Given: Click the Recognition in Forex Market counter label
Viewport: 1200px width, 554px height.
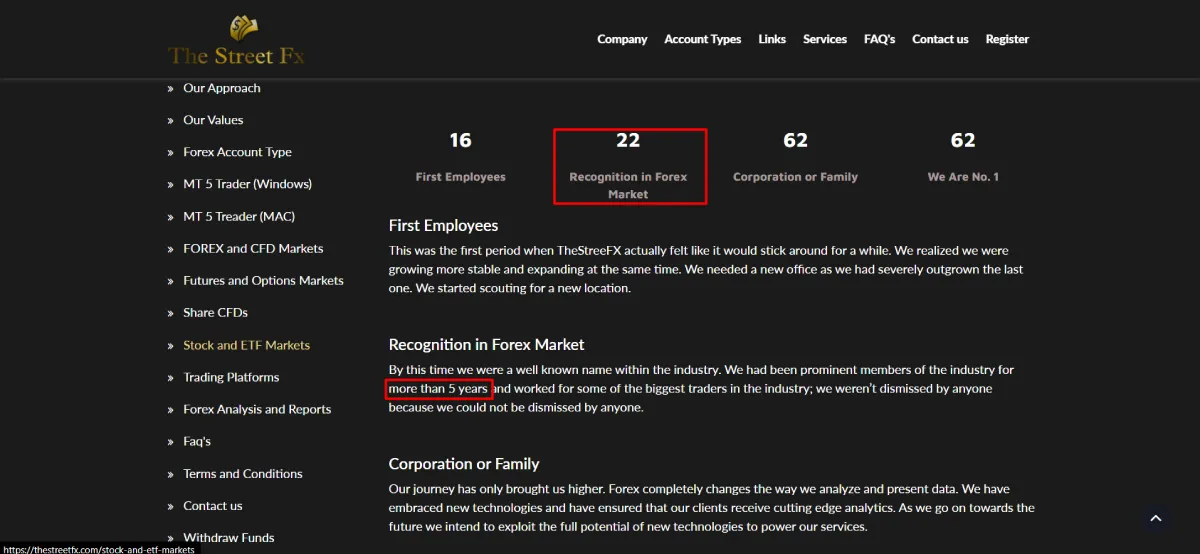Looking at the screenshot, I should pyautogui.click(x=628, y=185).
